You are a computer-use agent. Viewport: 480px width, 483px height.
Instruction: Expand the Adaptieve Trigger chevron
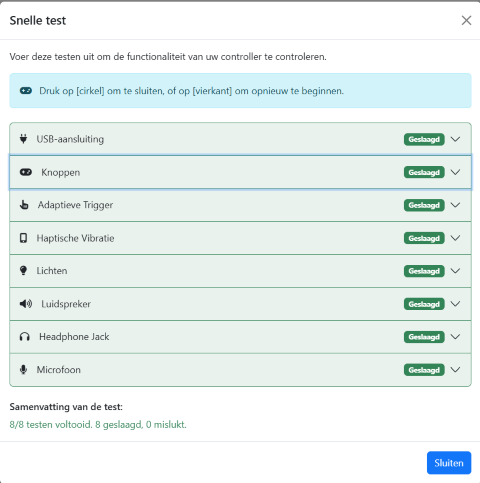pos(455,205)
